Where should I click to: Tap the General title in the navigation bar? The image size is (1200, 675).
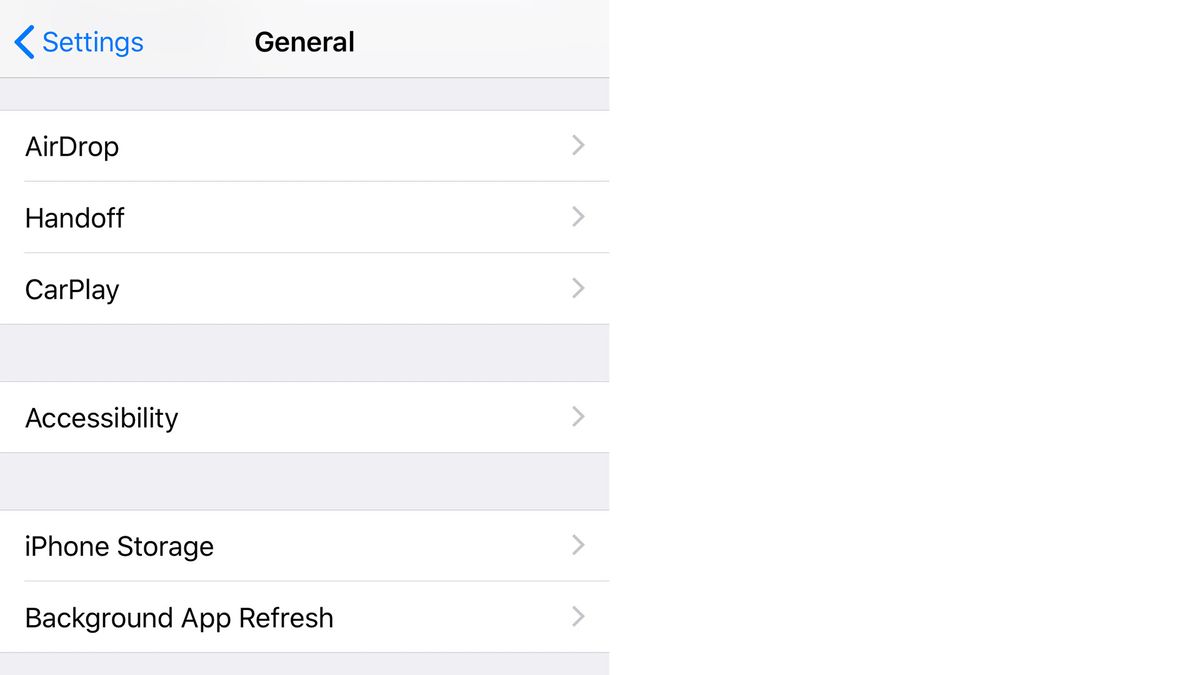click(x=304, y=41)
